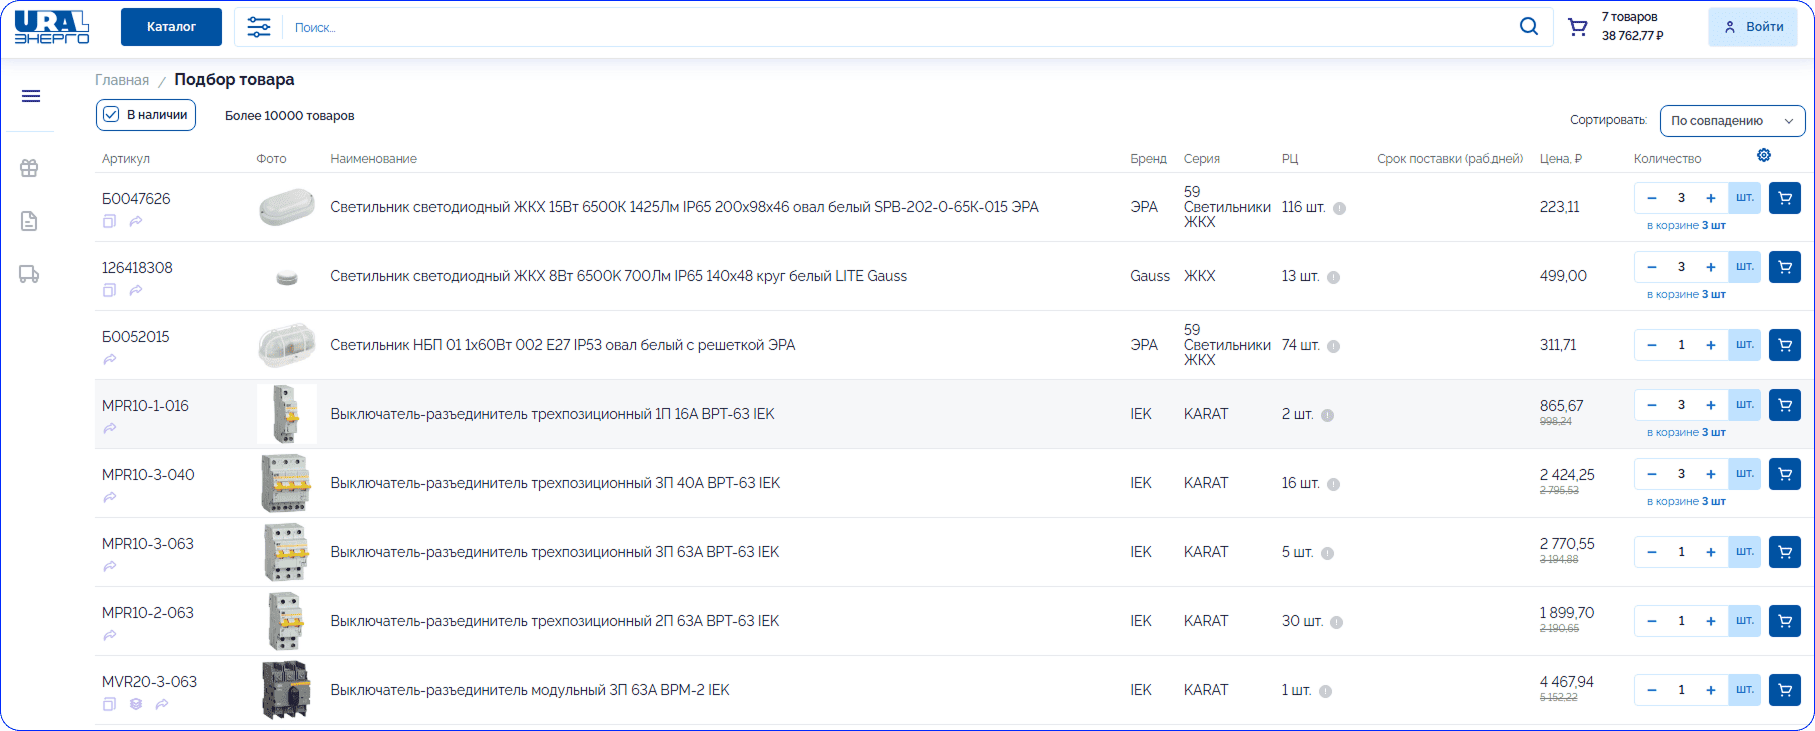Click the gift icon in sidebar

pos(29,168)
